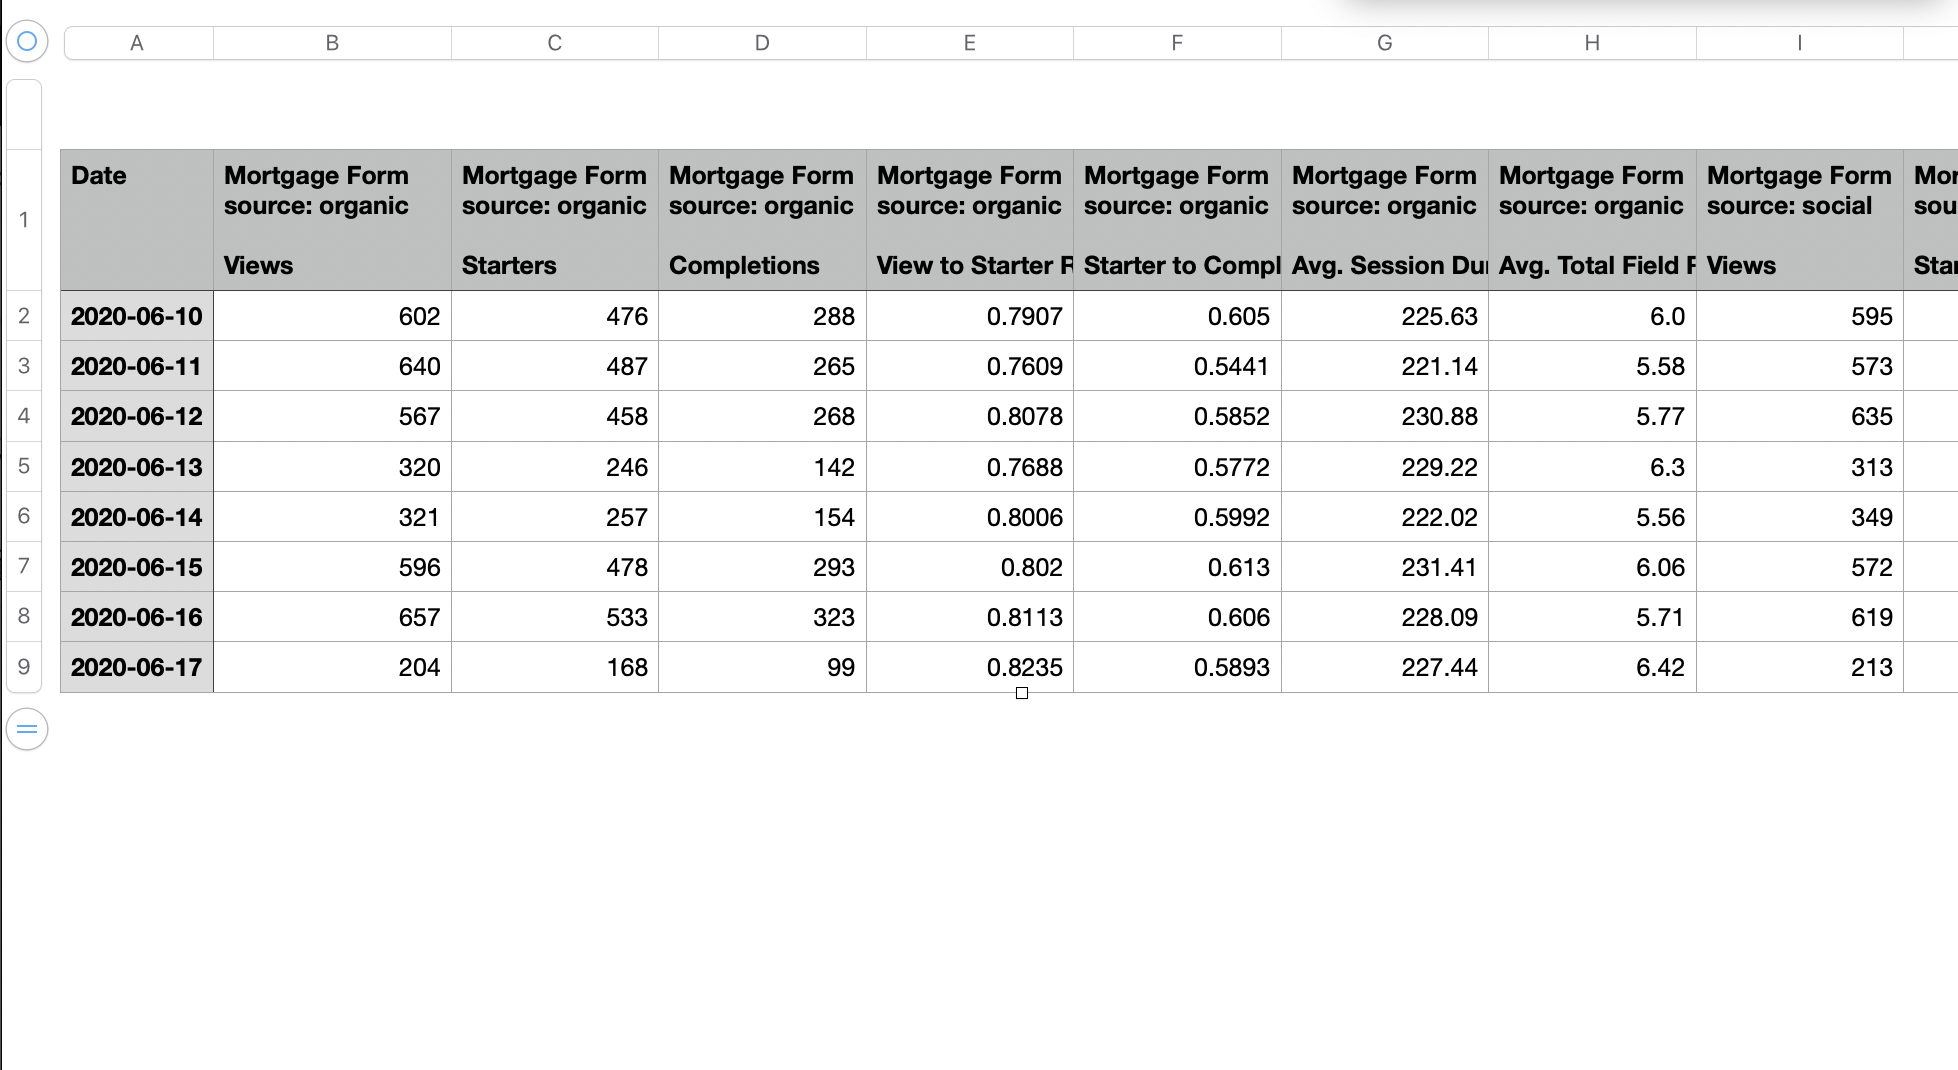Viewport: 1958px width, 1070px height.
Task: Click the cell with value 640
Action: coord(332,366)
